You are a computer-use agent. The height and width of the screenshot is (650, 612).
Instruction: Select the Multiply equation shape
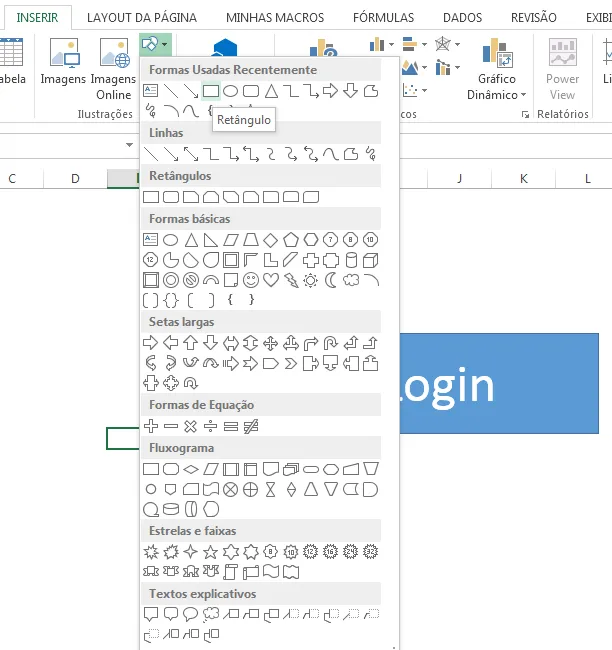pos(190,426)
